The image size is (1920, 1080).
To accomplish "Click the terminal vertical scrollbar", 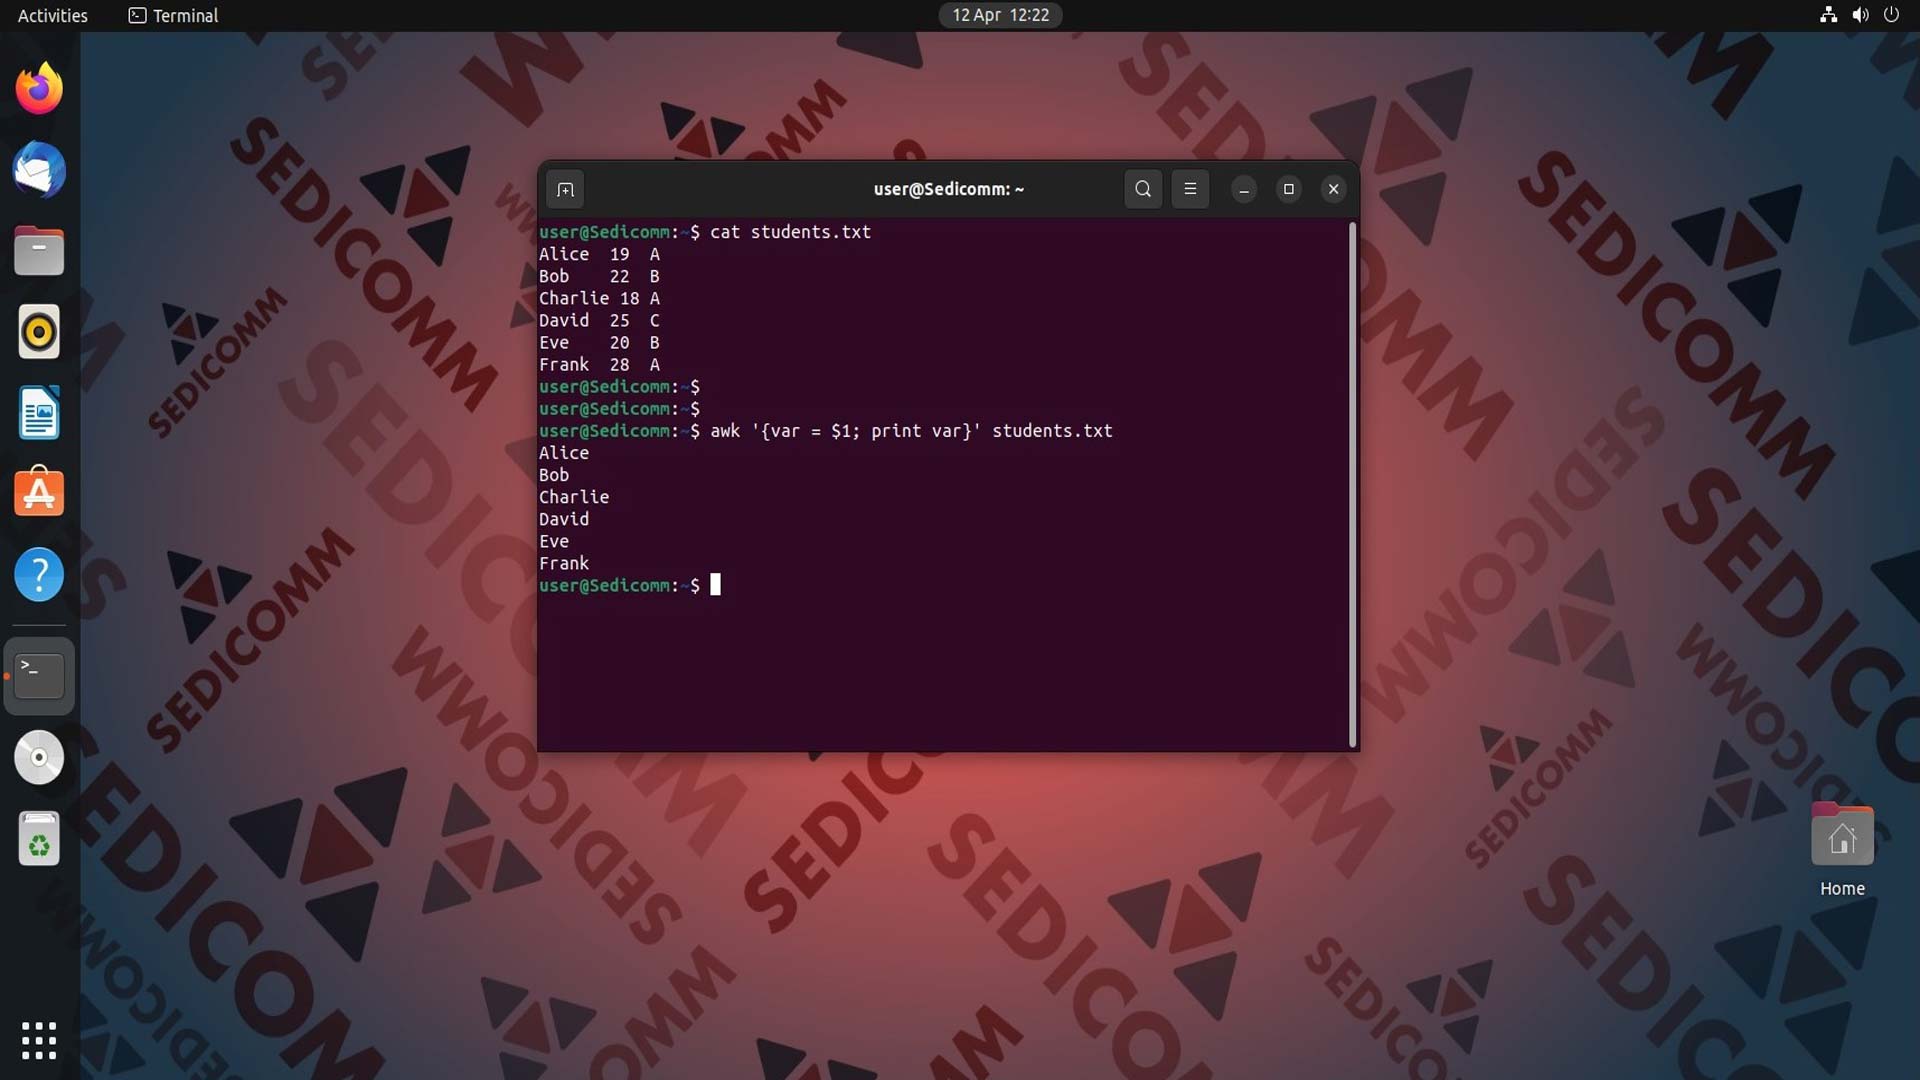I will click(x=1352, y=484).
